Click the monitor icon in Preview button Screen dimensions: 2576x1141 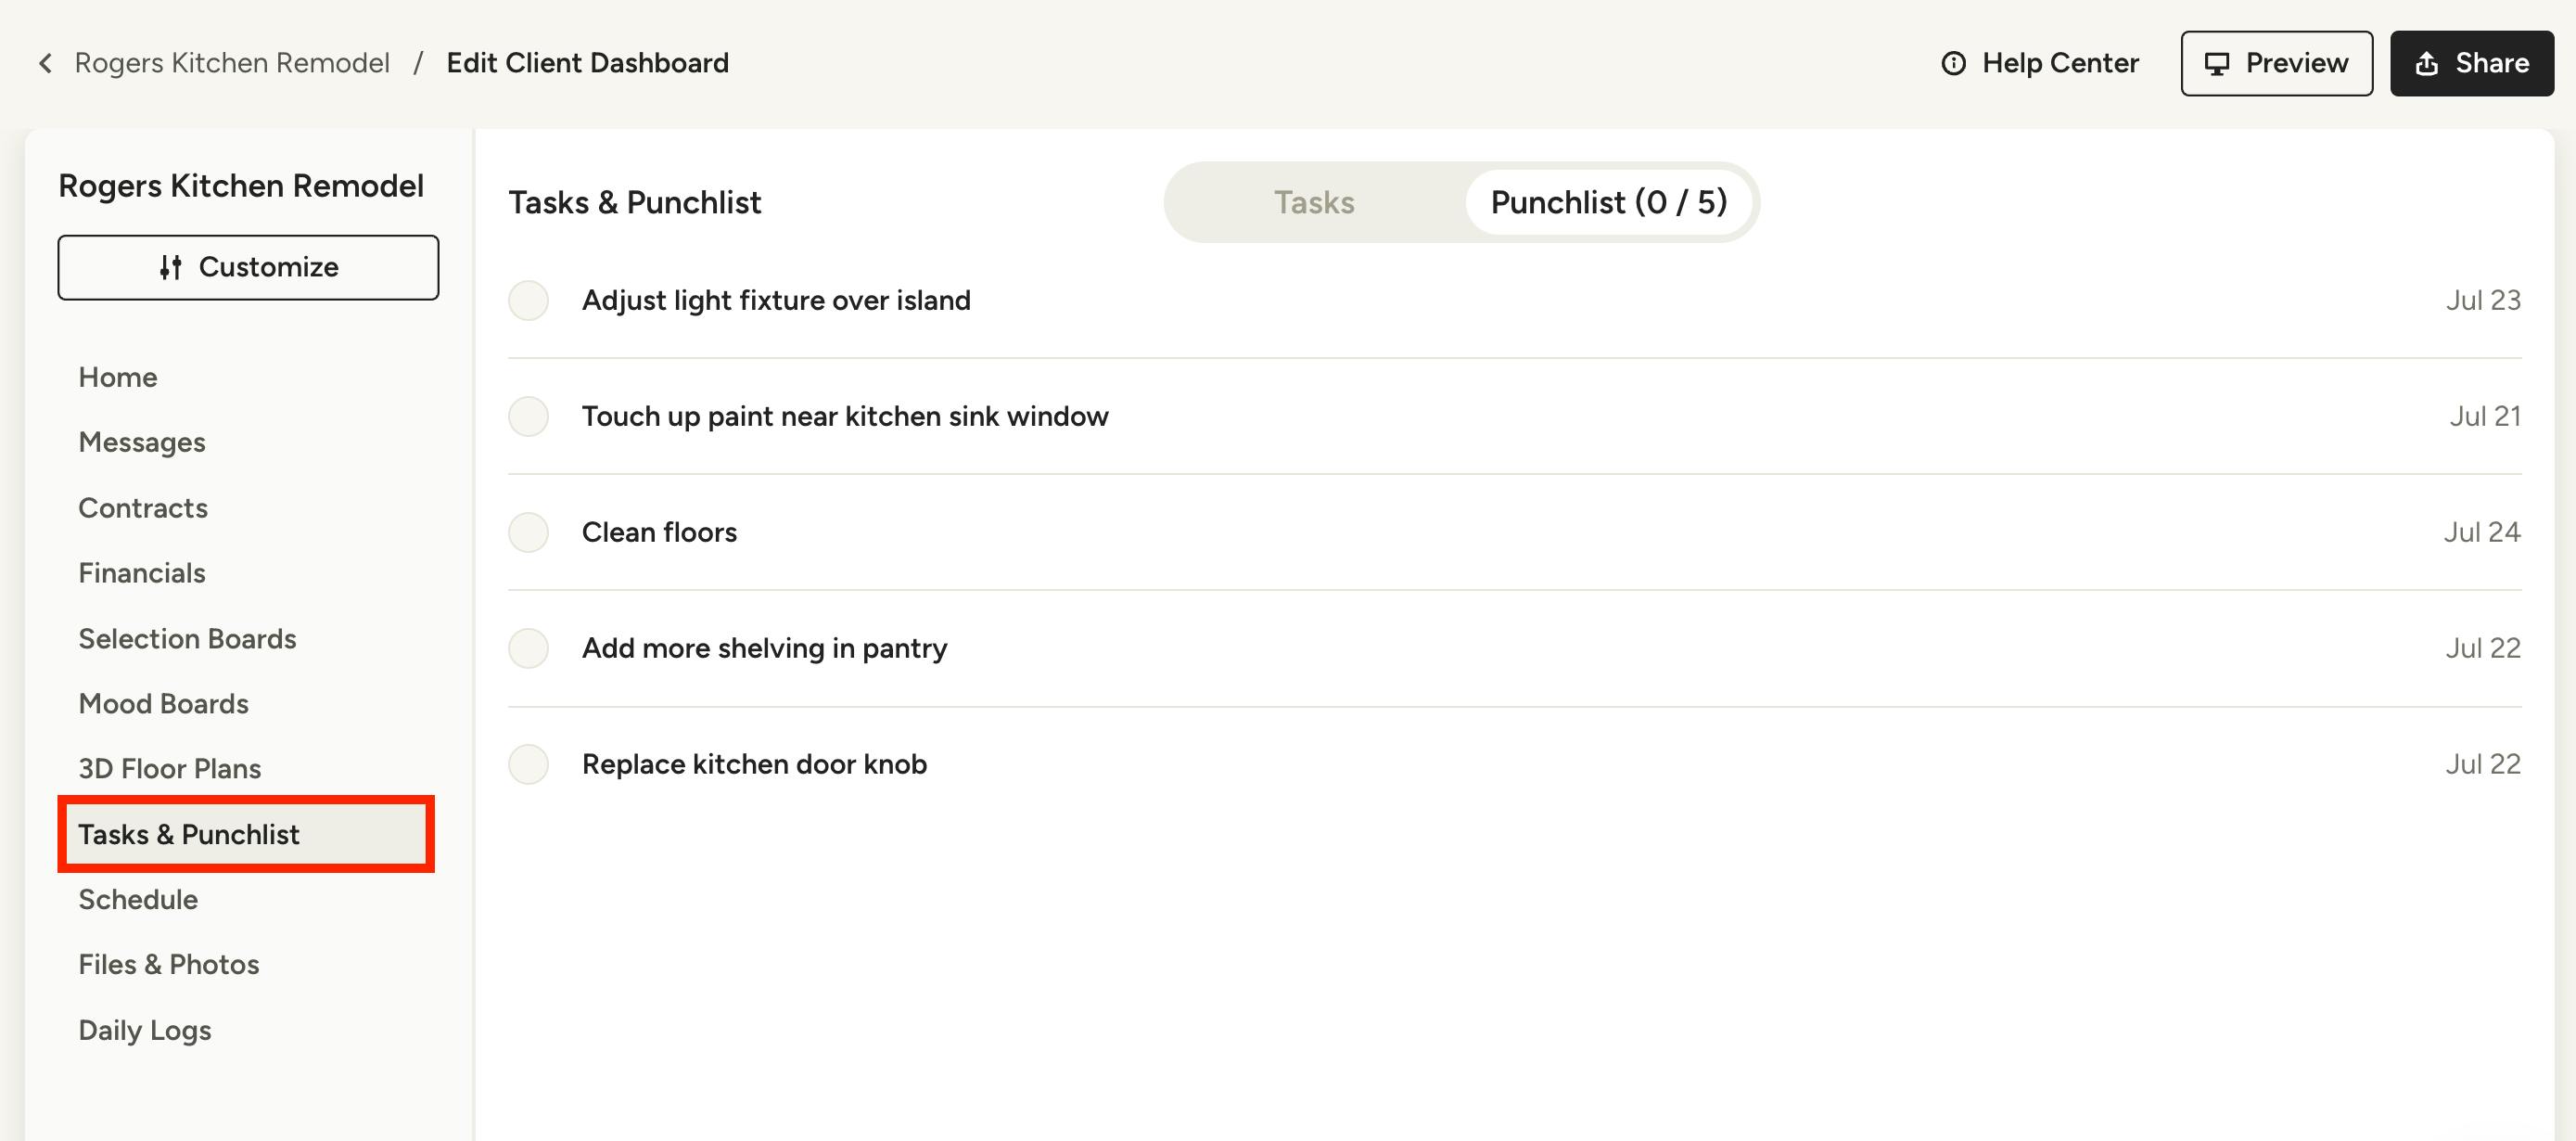[2217, 64]
